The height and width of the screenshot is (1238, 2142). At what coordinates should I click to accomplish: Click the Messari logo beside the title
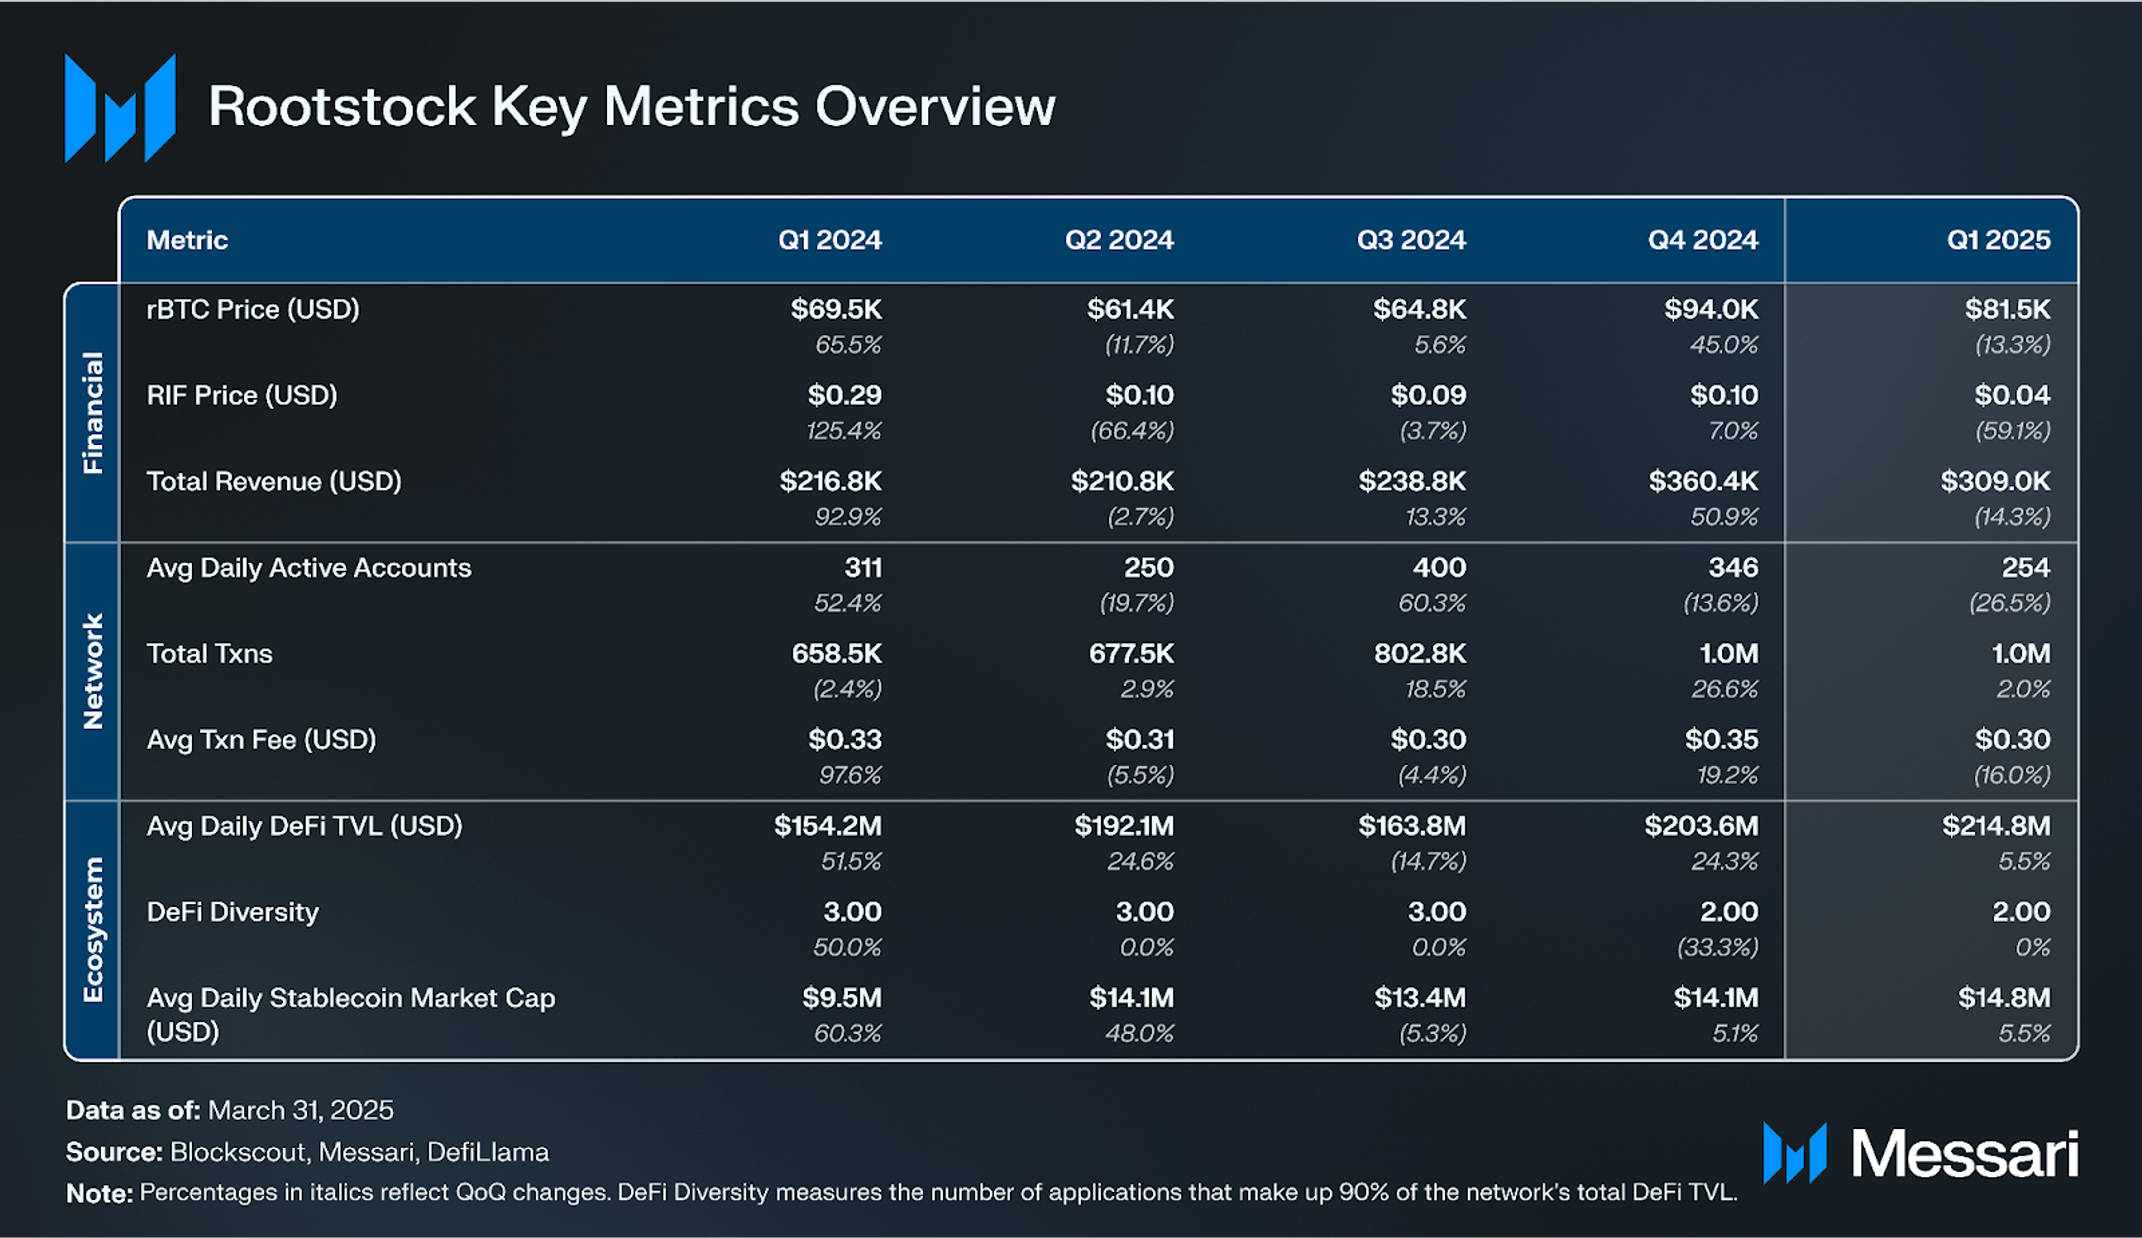tap(120, 108)
